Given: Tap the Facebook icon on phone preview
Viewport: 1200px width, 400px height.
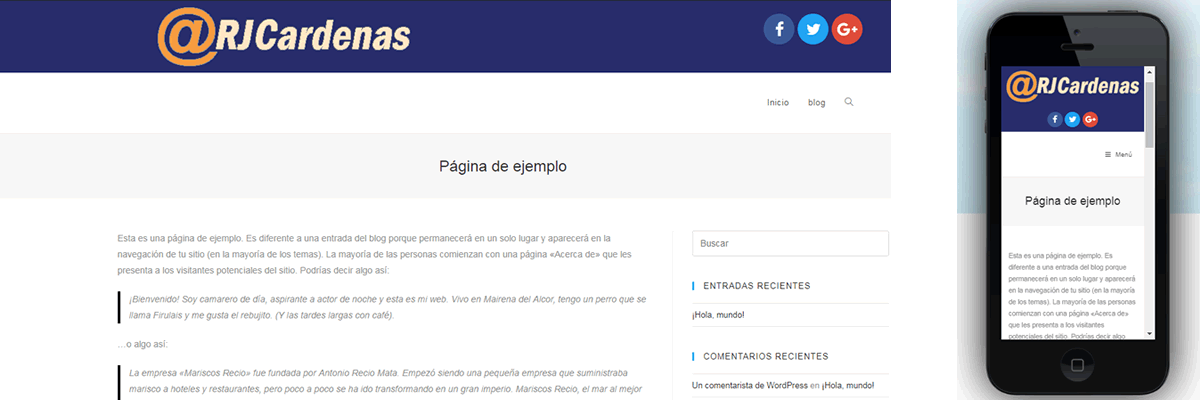Looking at the screenshot, I should click(1055, 120).
